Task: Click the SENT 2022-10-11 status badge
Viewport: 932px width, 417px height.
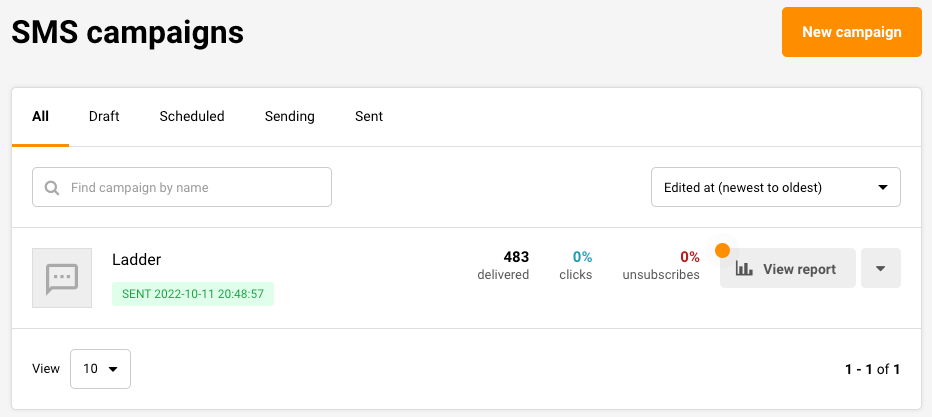Action: tap(193, 294)
